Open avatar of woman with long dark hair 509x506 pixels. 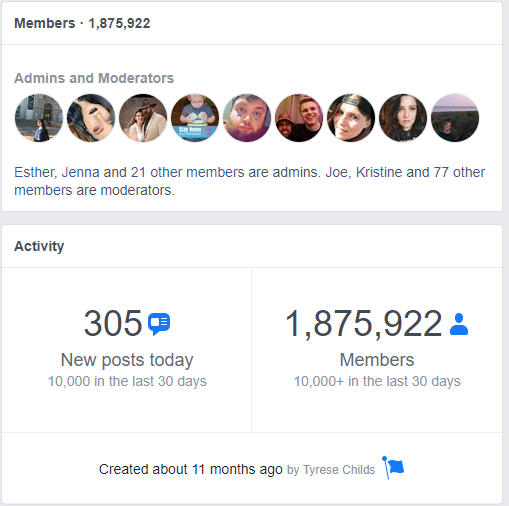pyautogui.click(x=403, y=118)
